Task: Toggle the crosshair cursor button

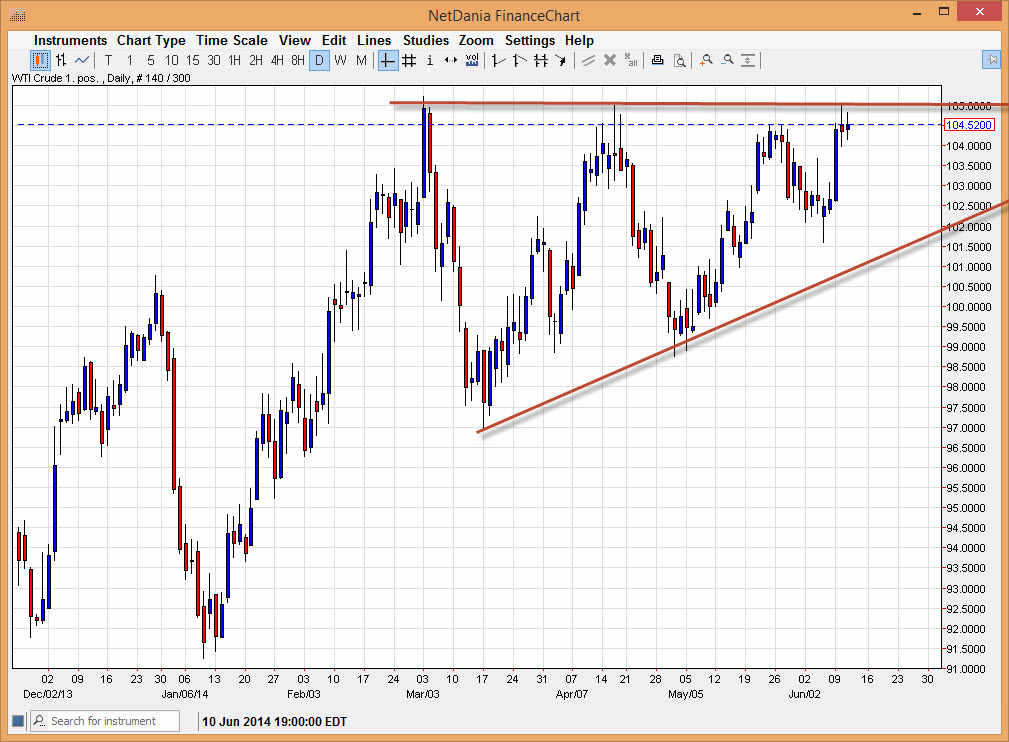Action: 388,60
